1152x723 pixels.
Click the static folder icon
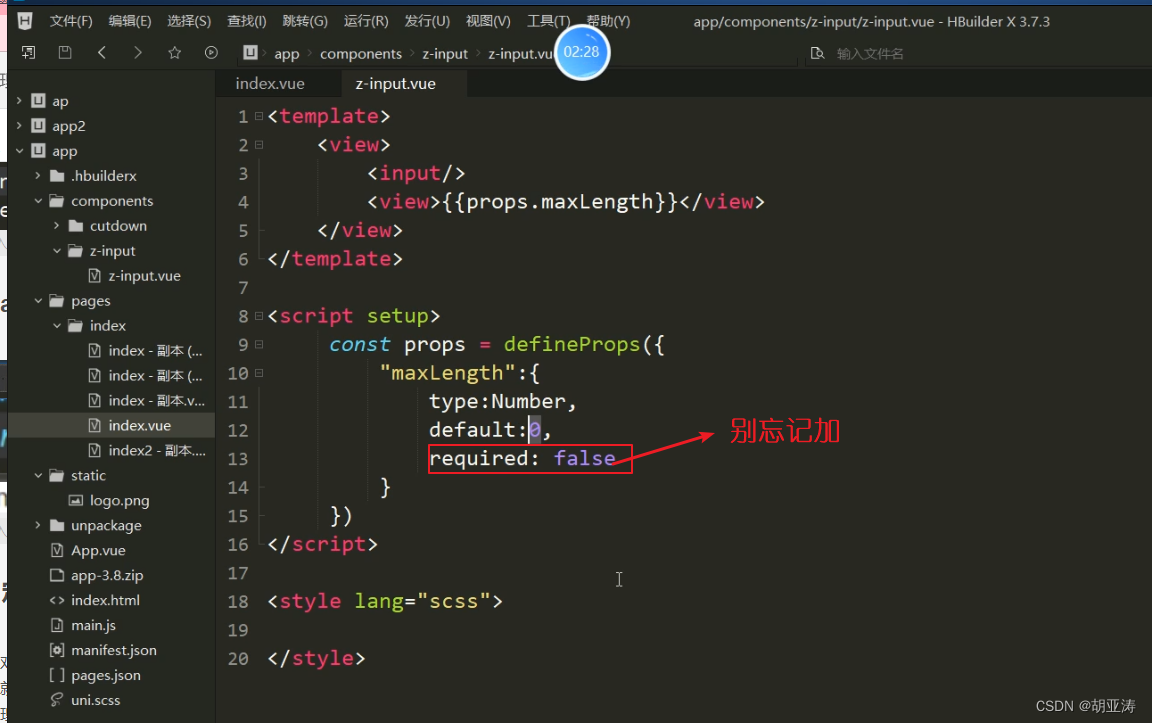(x=57, y=475)
